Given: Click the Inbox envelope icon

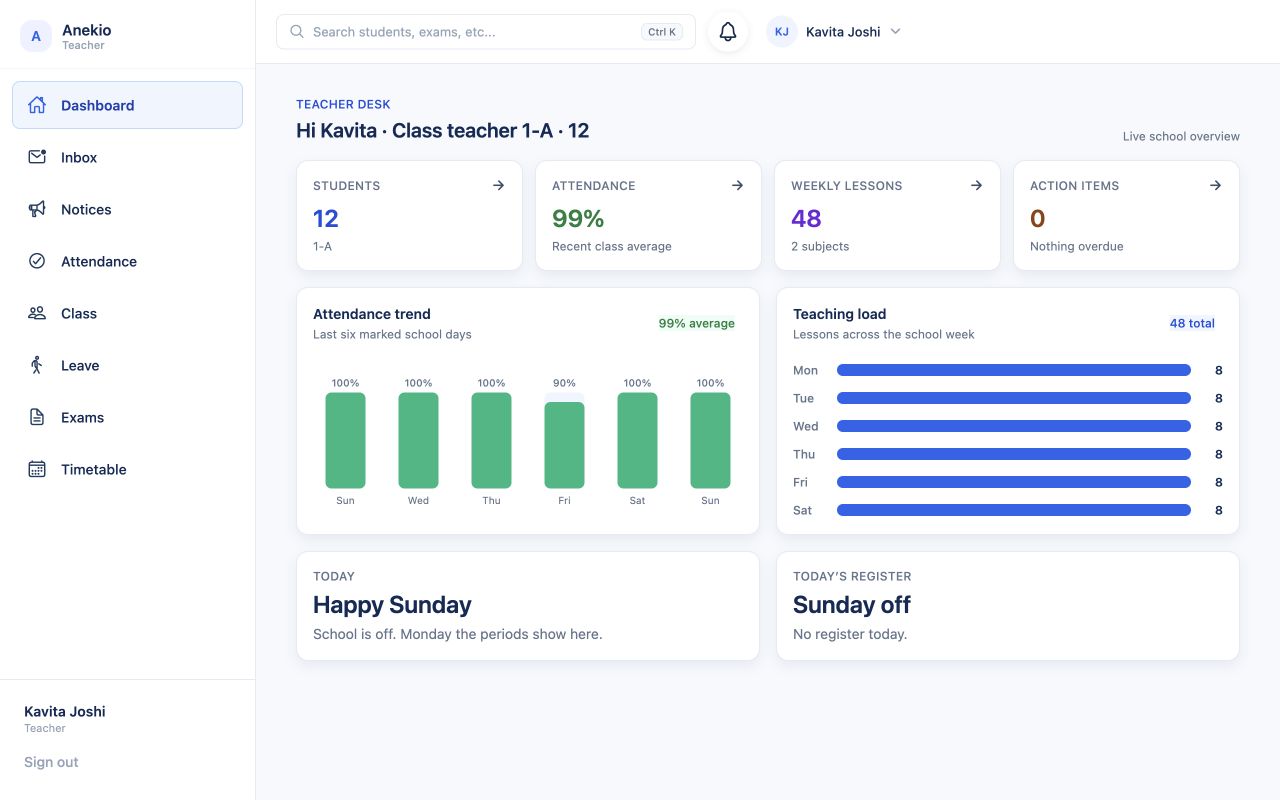Looking at the screenshot, I should tap(37, 157).
